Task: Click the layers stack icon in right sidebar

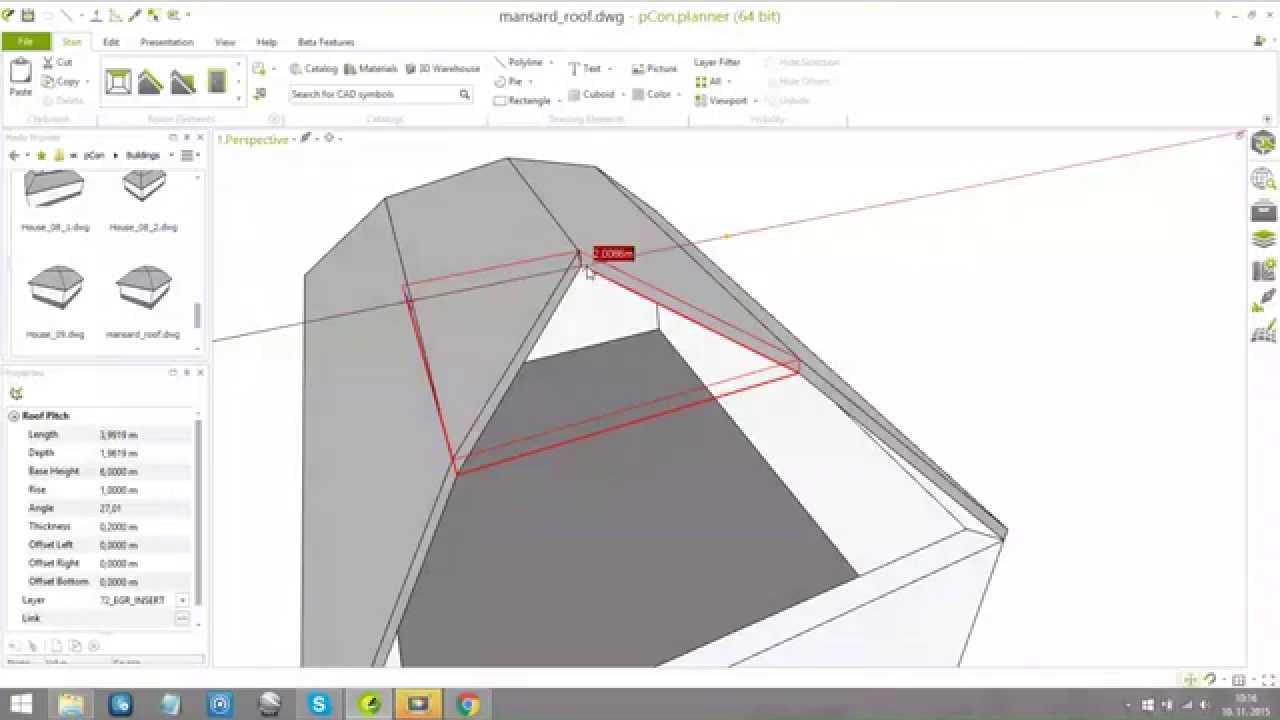Action: pos(1264,239)
